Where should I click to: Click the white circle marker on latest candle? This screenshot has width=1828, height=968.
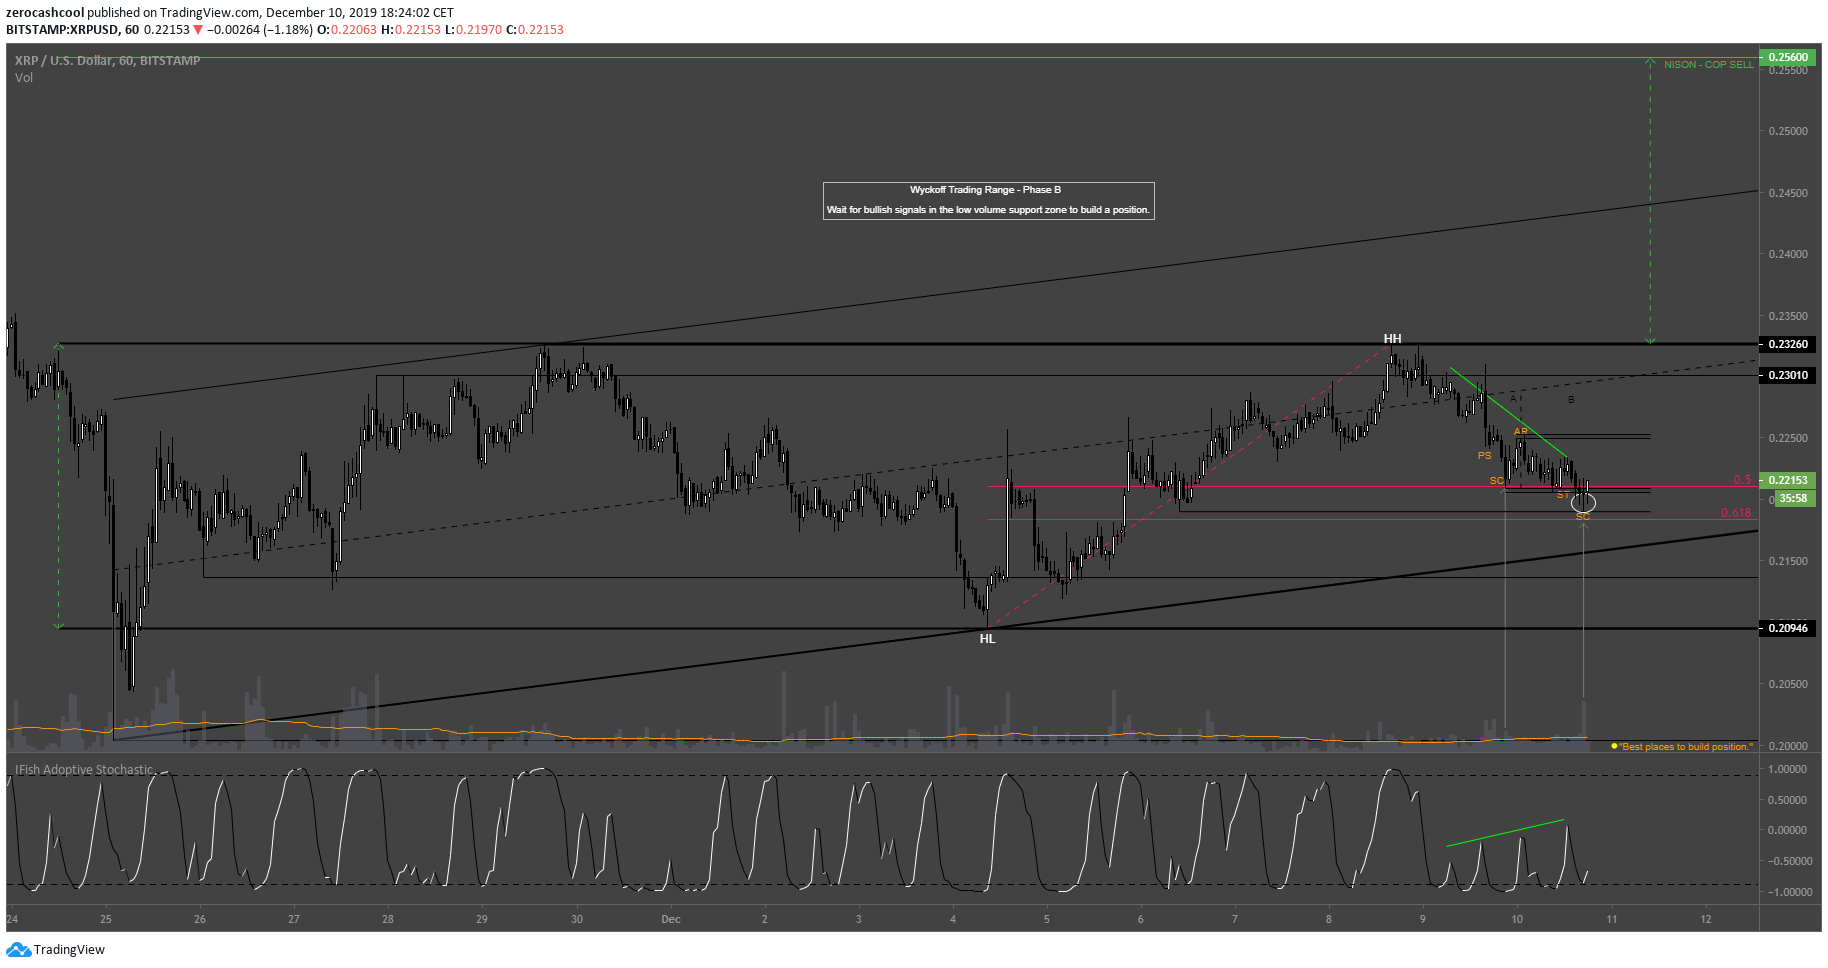(1583, 503)
